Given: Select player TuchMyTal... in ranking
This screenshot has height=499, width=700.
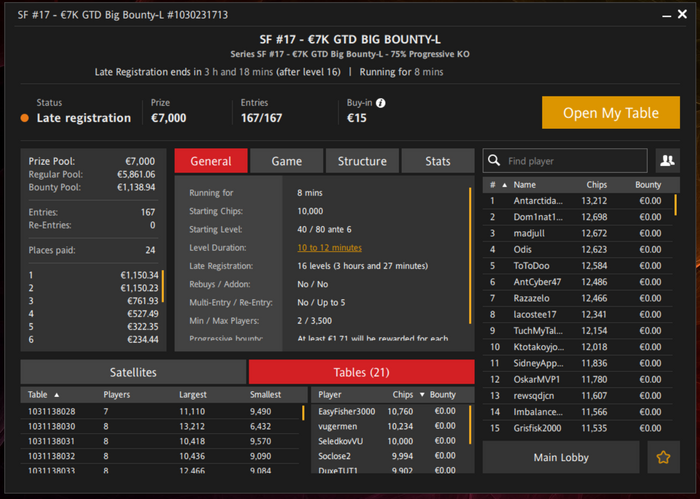Looking at the screenshot, I should [x=577, y=331].
